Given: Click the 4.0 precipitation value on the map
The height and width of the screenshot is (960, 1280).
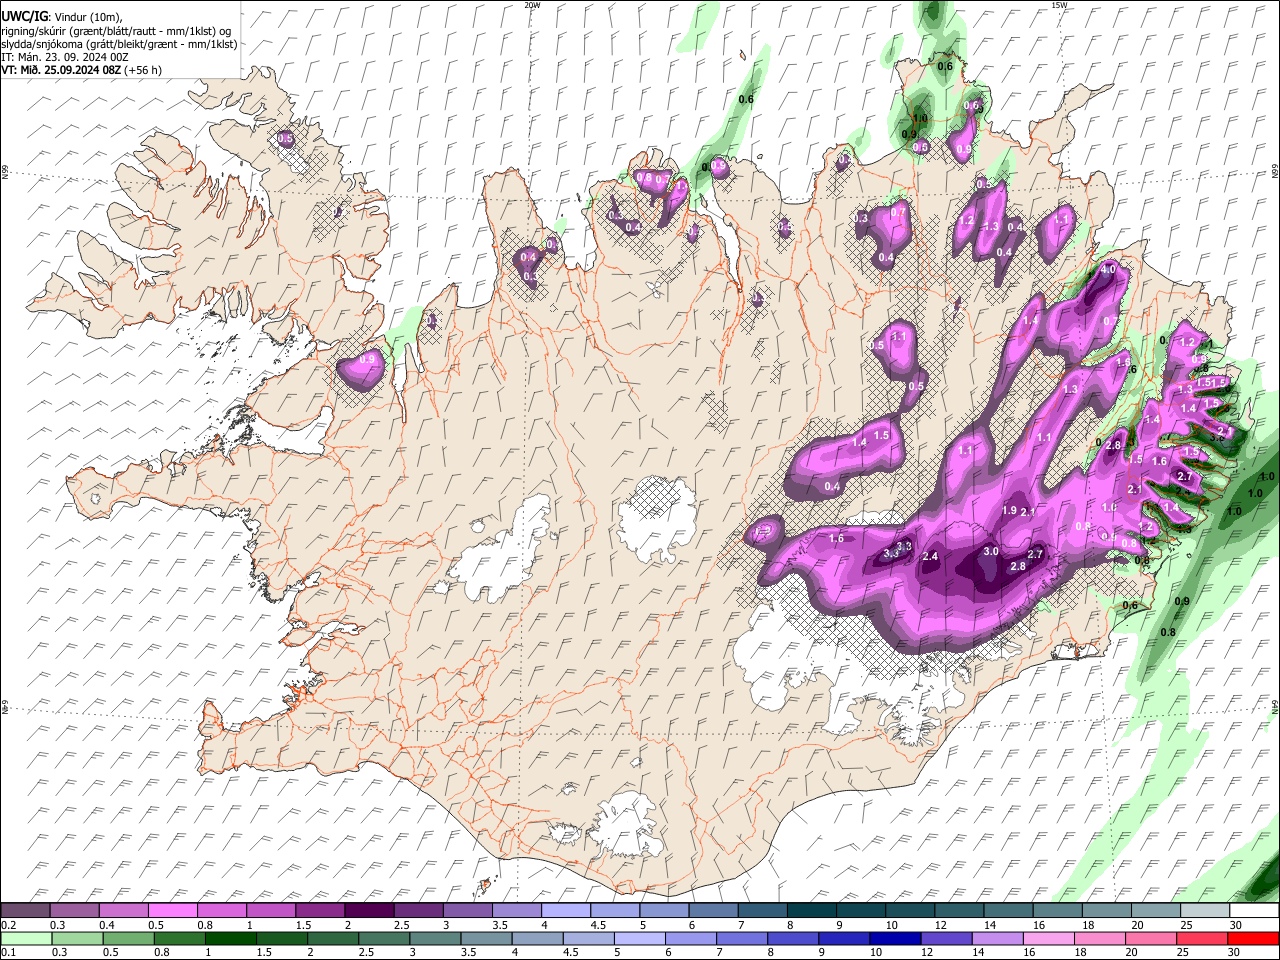Looking at the screenshot, I should pyautogui.click(x=1108, y=270).
